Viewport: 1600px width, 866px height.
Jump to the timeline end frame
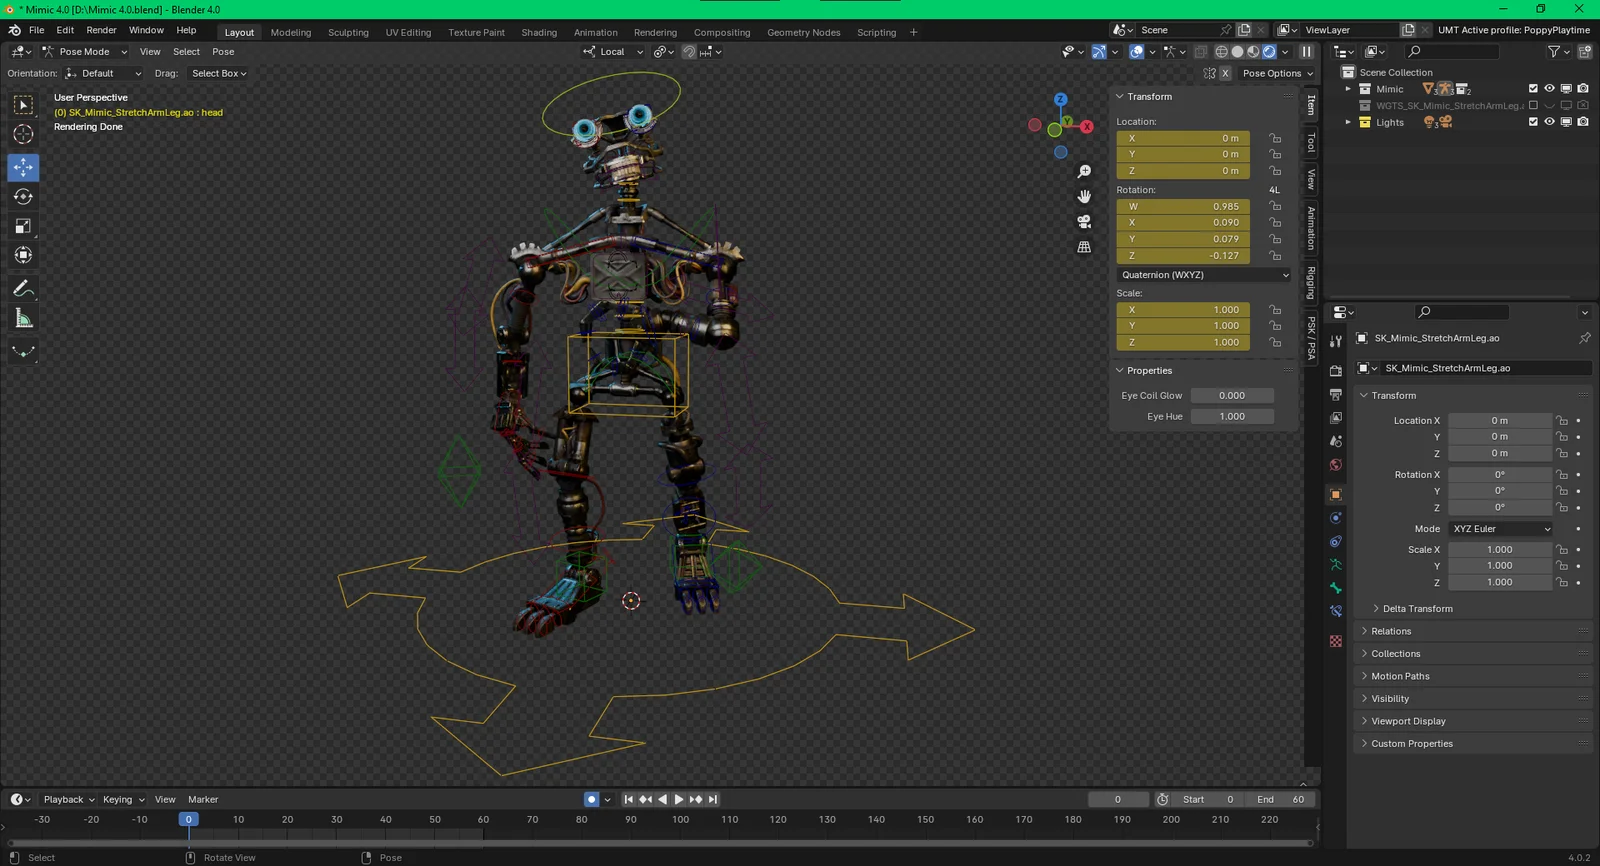(713, 799)
